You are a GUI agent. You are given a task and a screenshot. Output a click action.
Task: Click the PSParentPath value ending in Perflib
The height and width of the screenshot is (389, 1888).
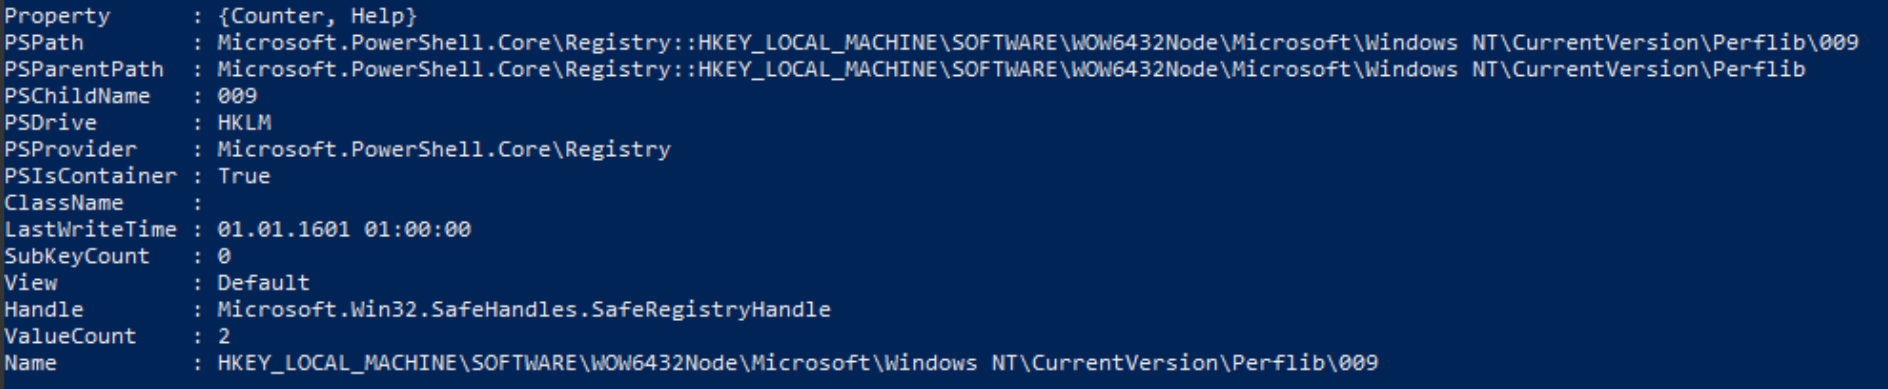tap(1011, 70)
